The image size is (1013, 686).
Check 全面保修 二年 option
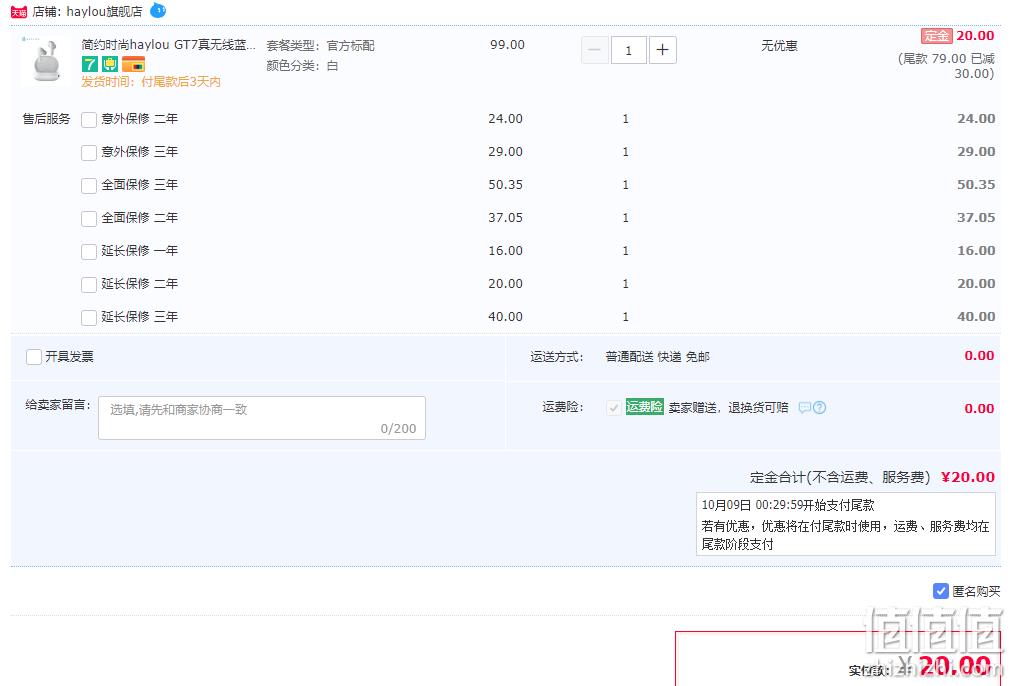point(89,218)
